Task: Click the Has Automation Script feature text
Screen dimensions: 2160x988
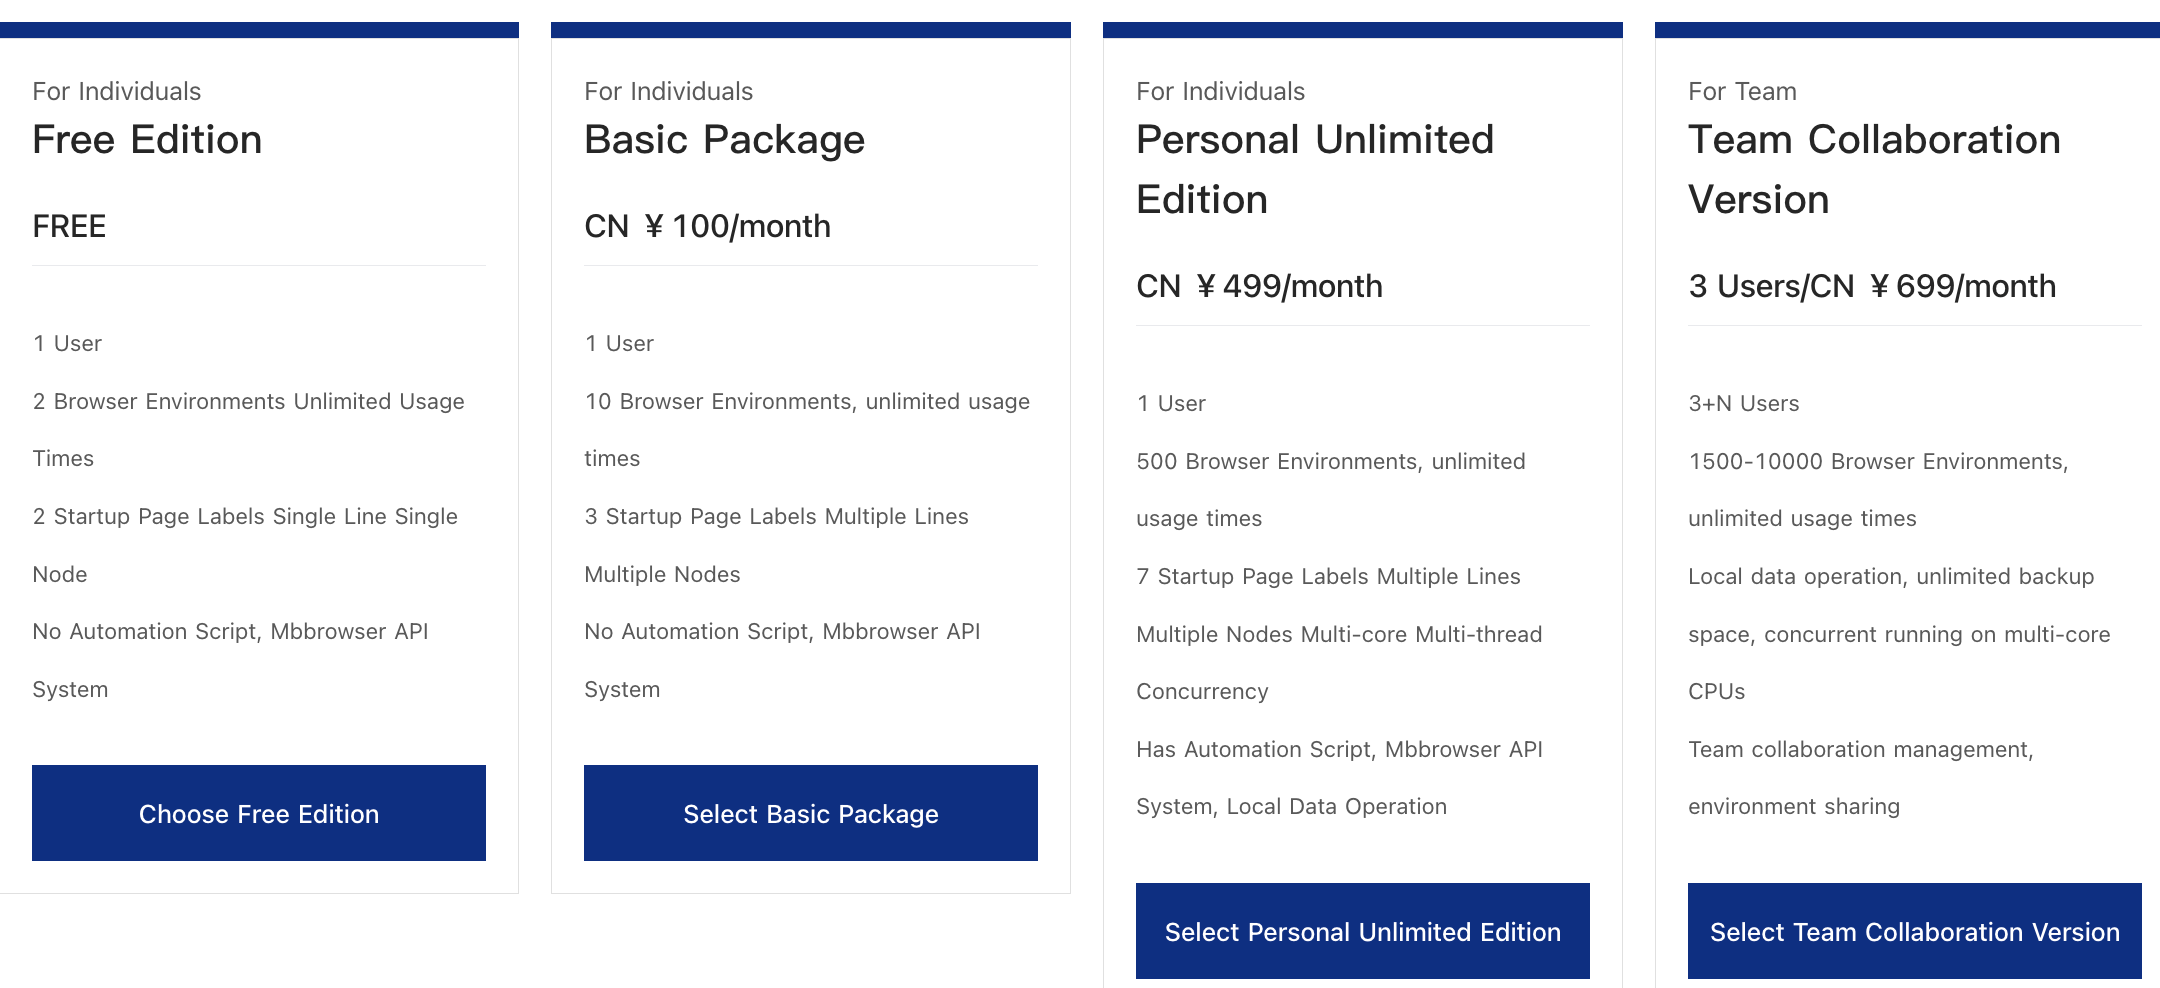Action: click(1339, 749)
